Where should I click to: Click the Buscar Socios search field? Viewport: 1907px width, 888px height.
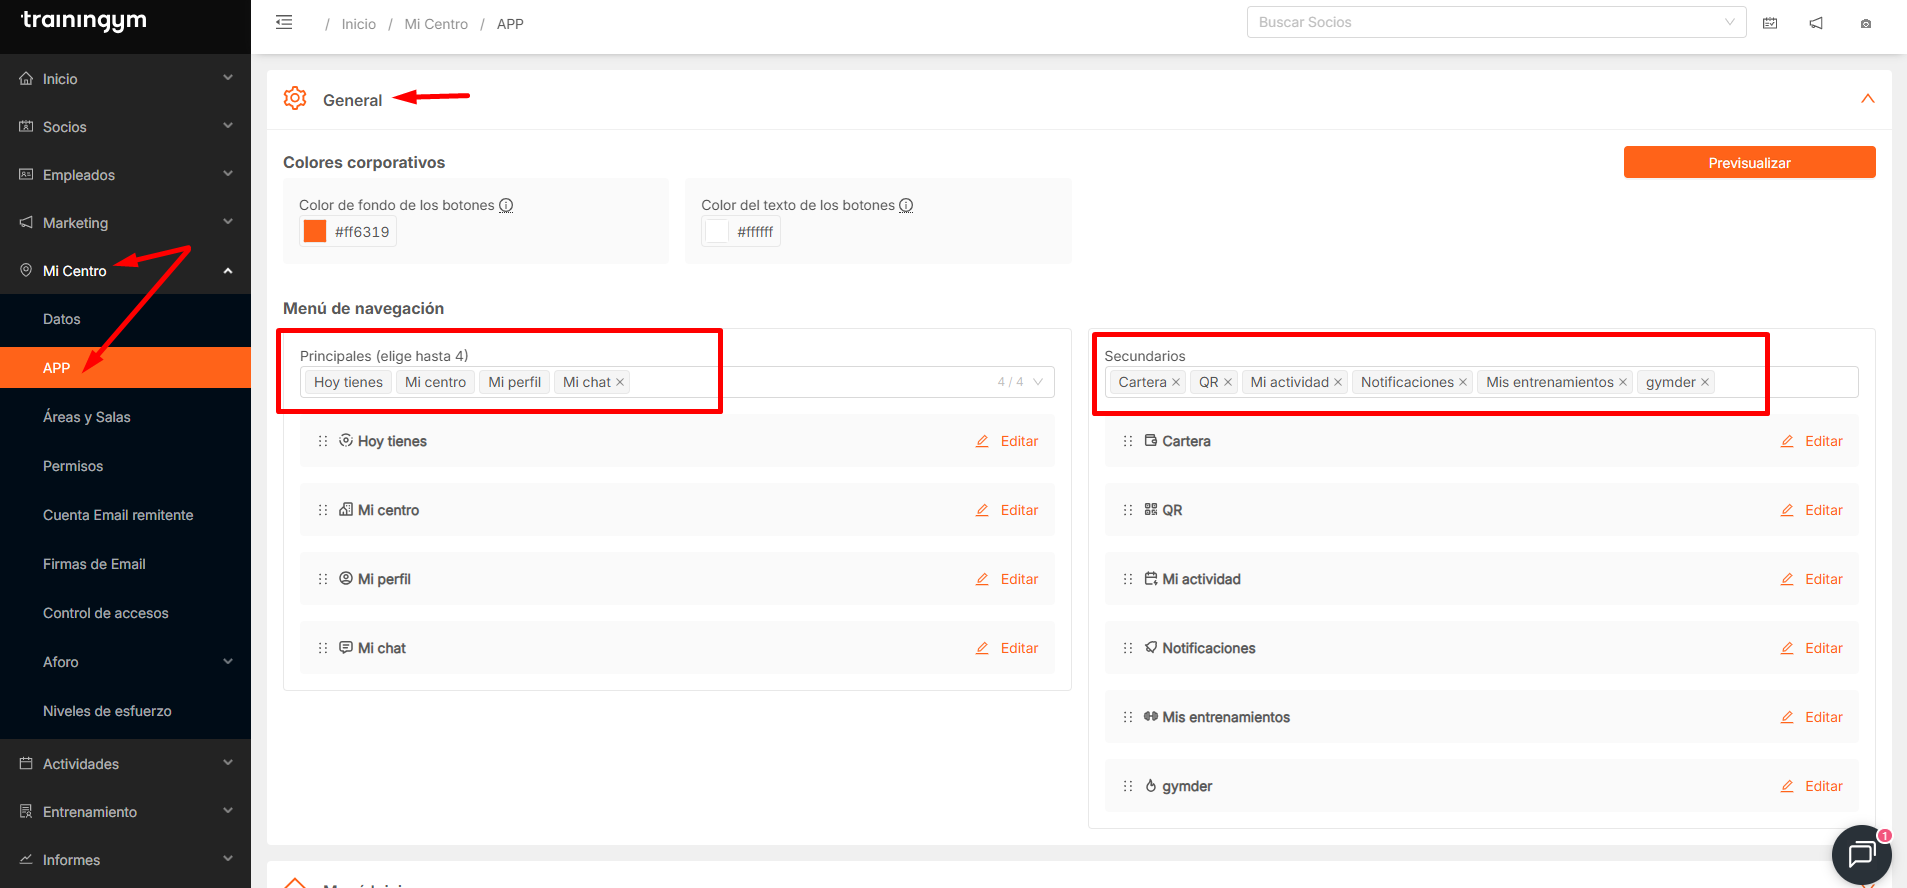click(x=1490, y=22)
